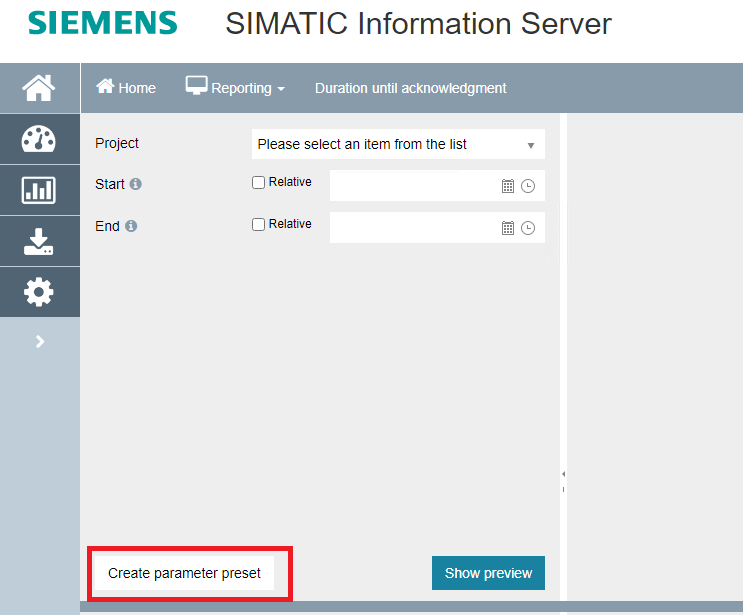Click Create parameter preset button
743x615 pixels.
pyautogui.click(x=184, y=573)
